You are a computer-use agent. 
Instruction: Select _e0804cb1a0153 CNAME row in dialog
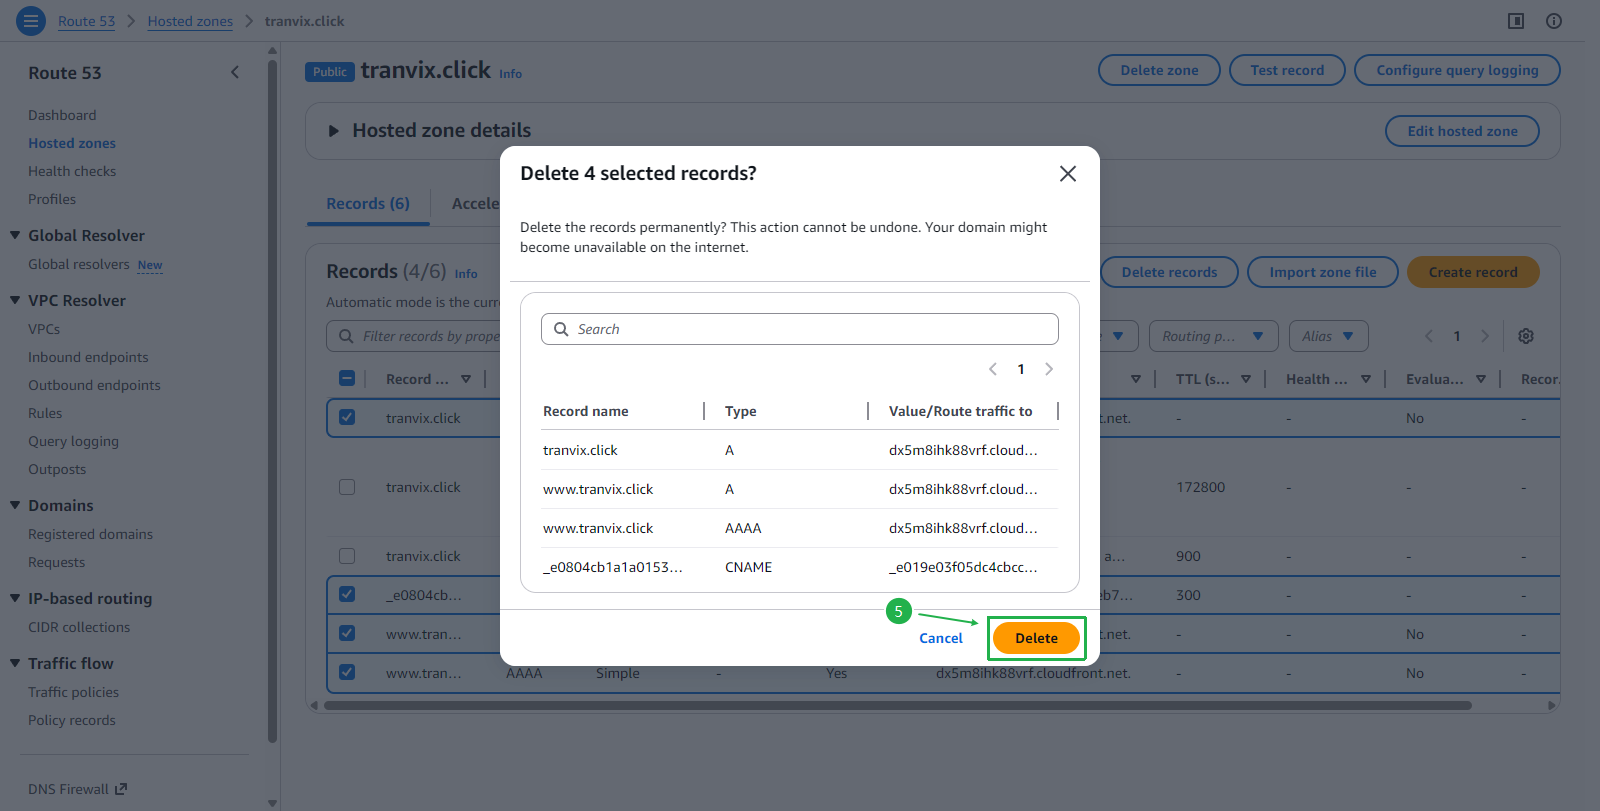pos(800,567)
